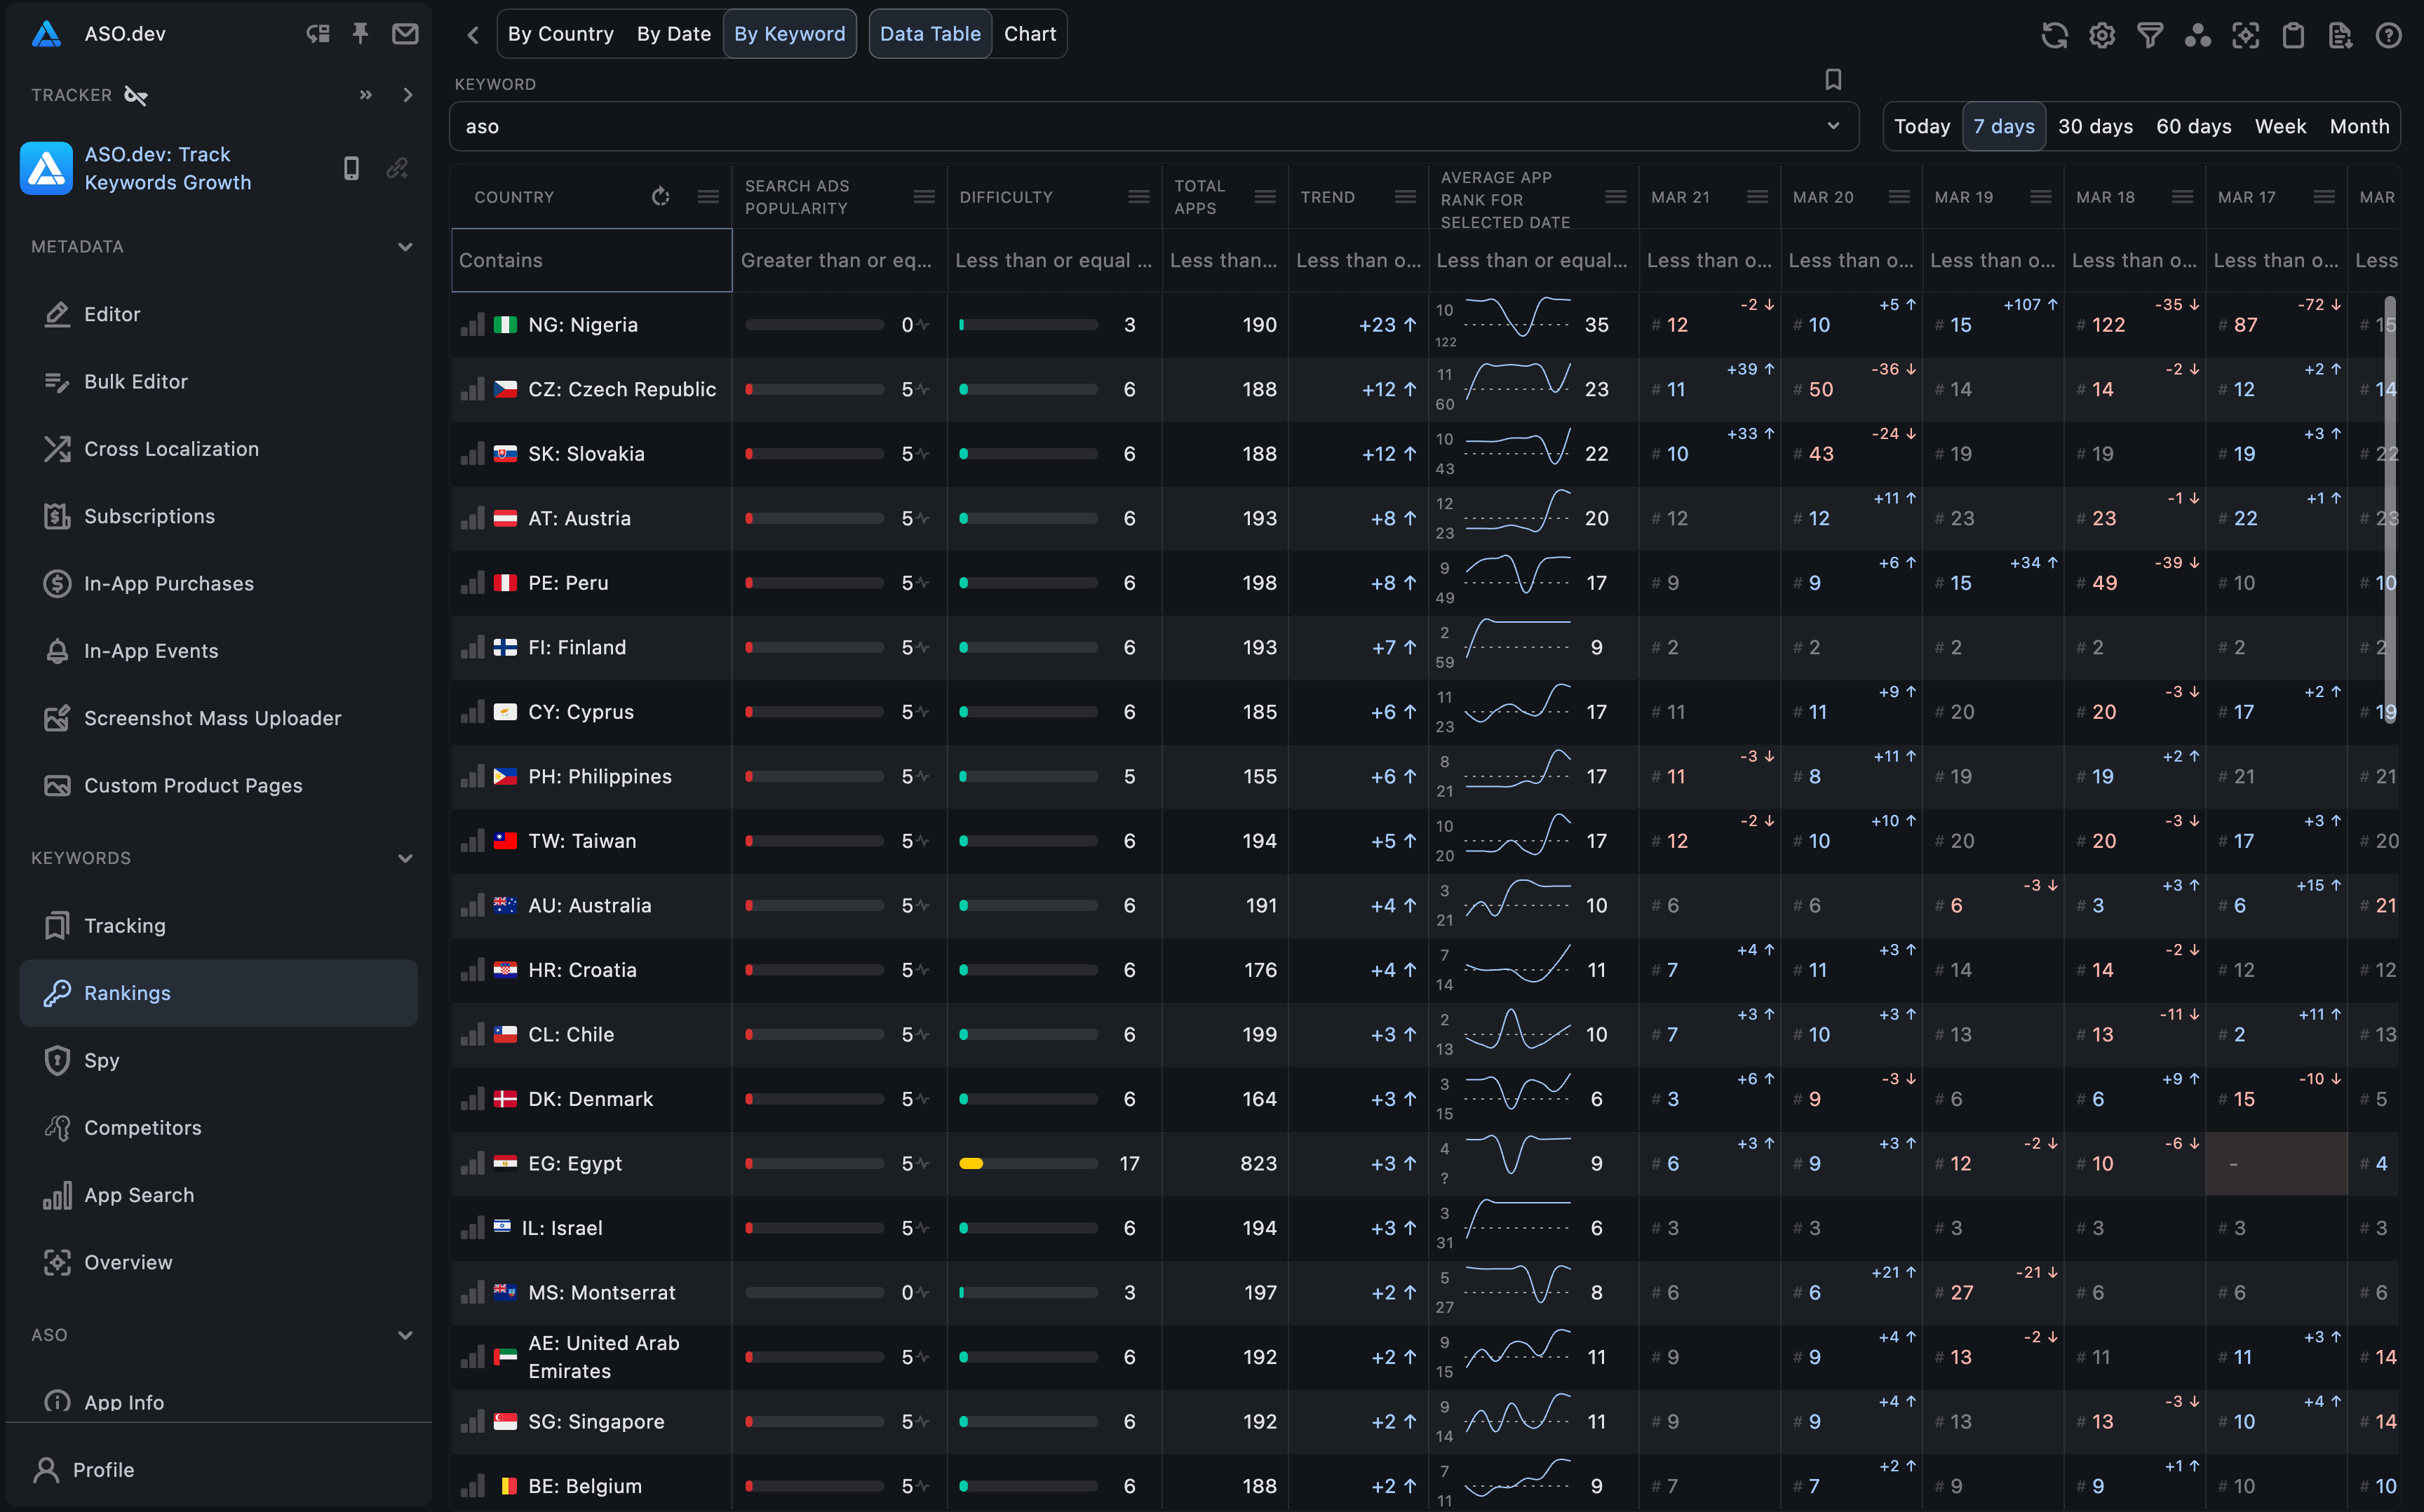
Task: Click the filter icon in top toolbar
Action: click(2149, 33)
